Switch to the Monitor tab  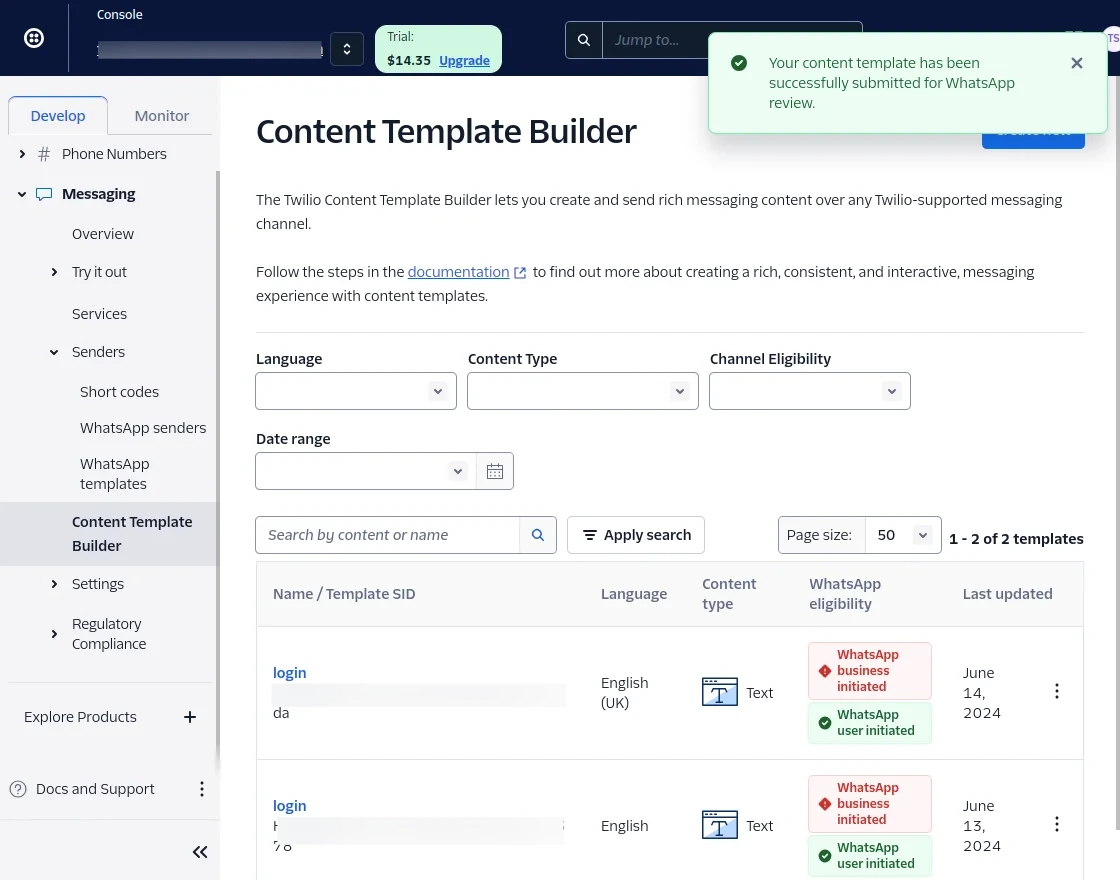coord(161,115)
